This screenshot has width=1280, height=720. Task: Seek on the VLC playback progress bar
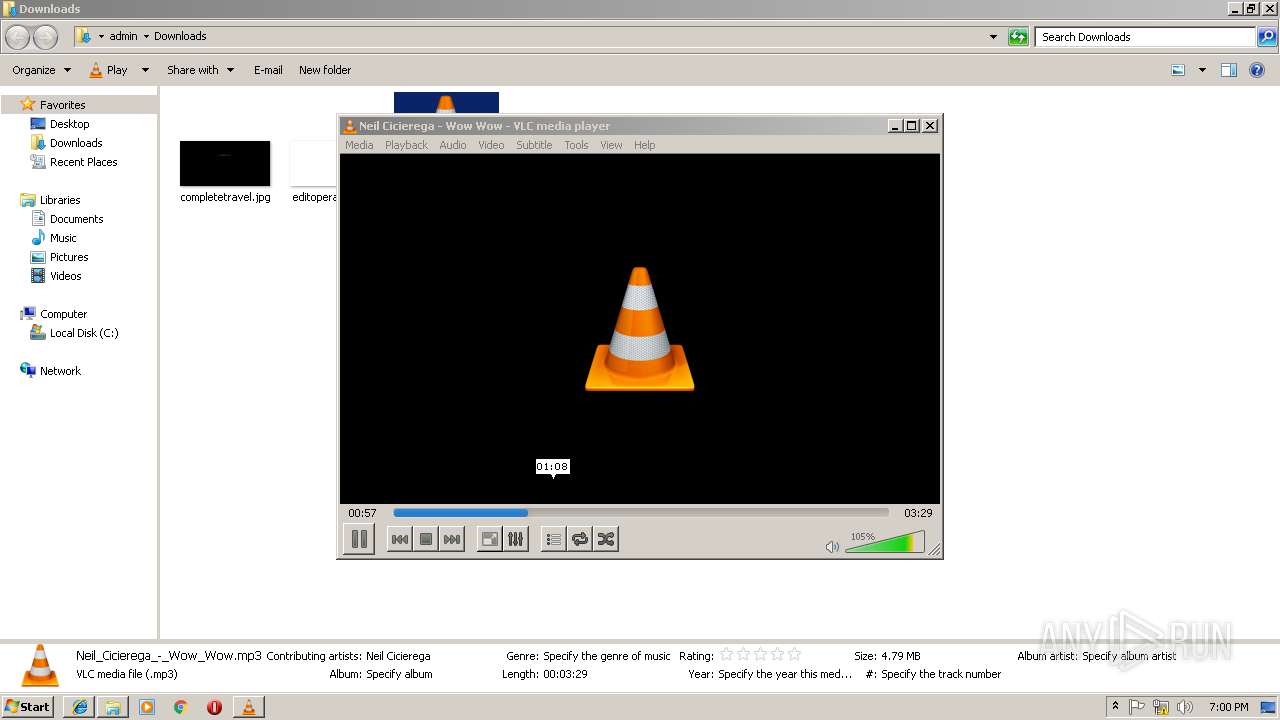click(x=641, y=513)
